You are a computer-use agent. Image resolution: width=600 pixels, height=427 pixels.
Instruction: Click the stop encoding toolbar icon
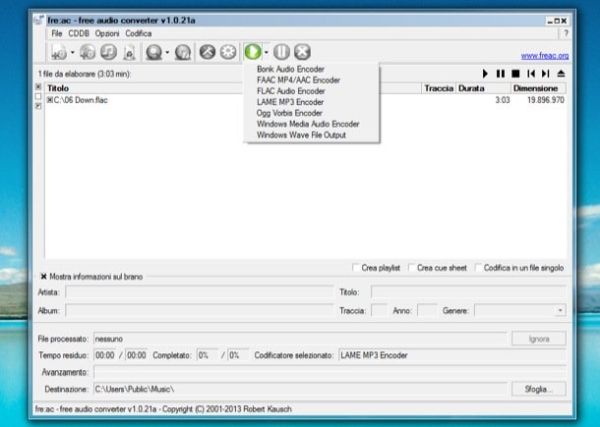tap(302, 52)
